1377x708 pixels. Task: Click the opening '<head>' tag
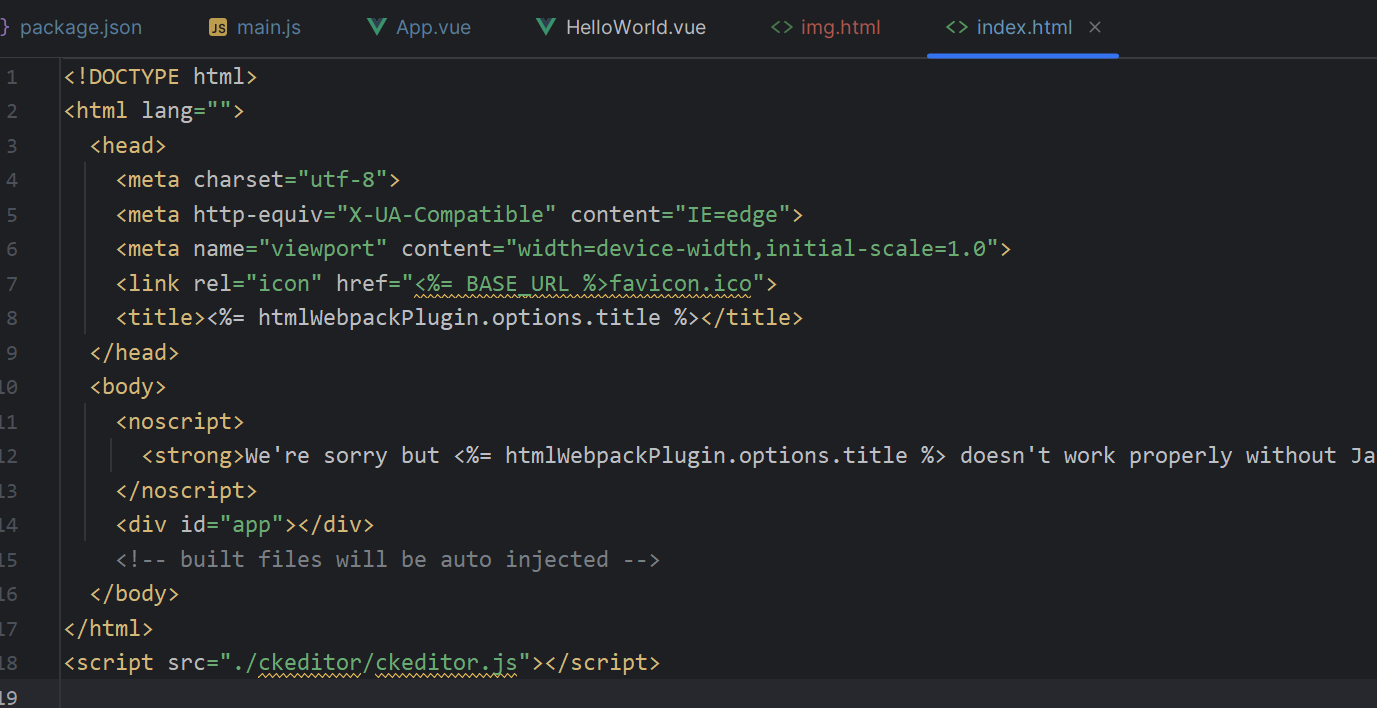click(x=128, y=145)
